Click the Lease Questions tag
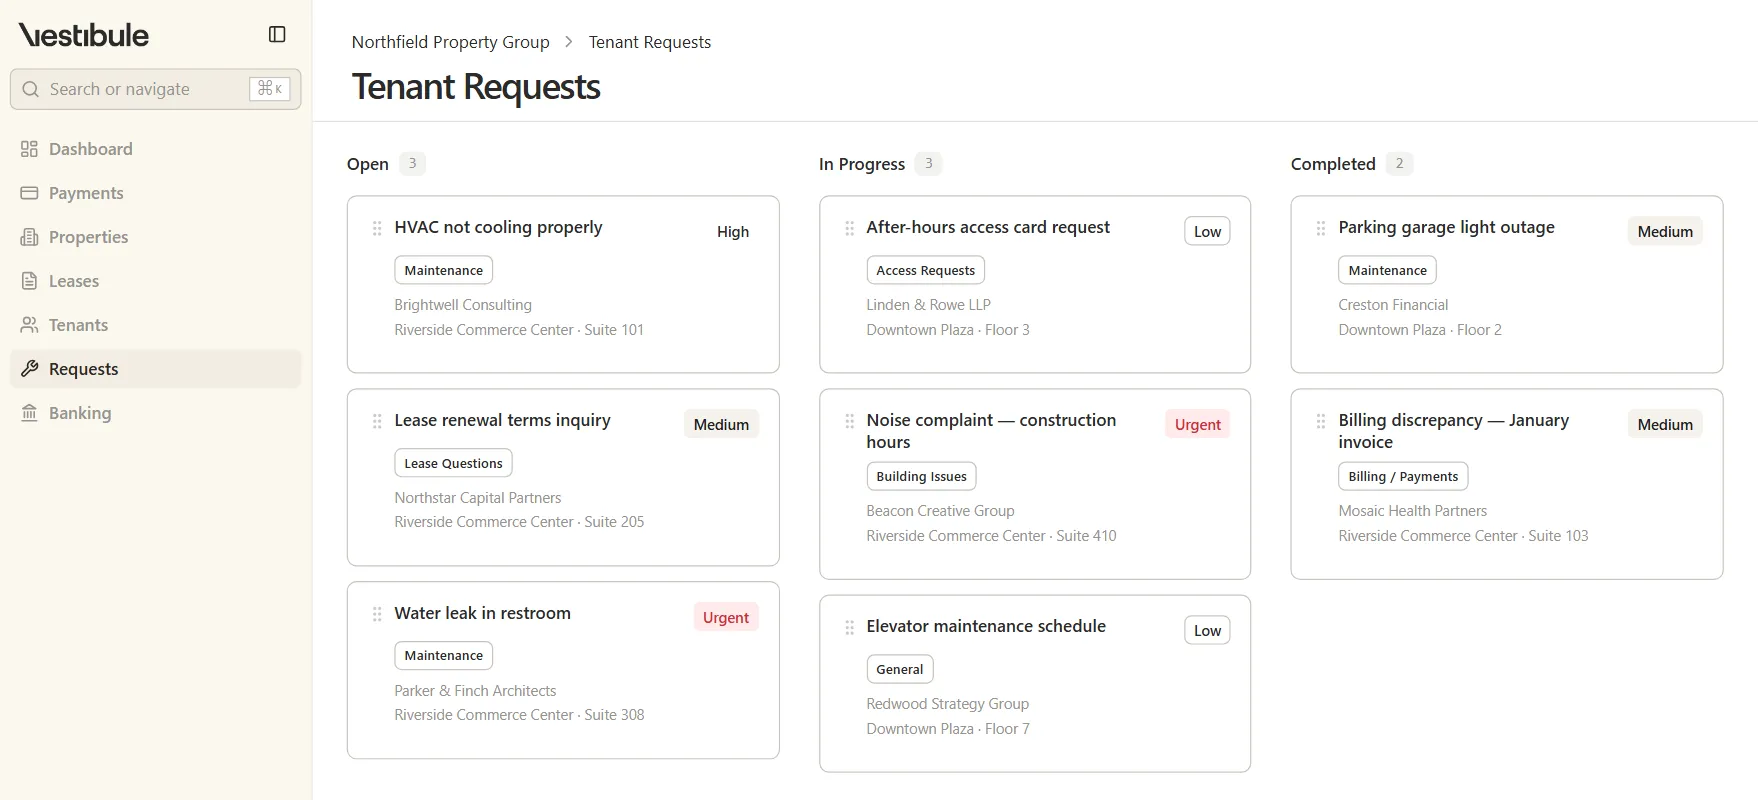 click(453, 463)
